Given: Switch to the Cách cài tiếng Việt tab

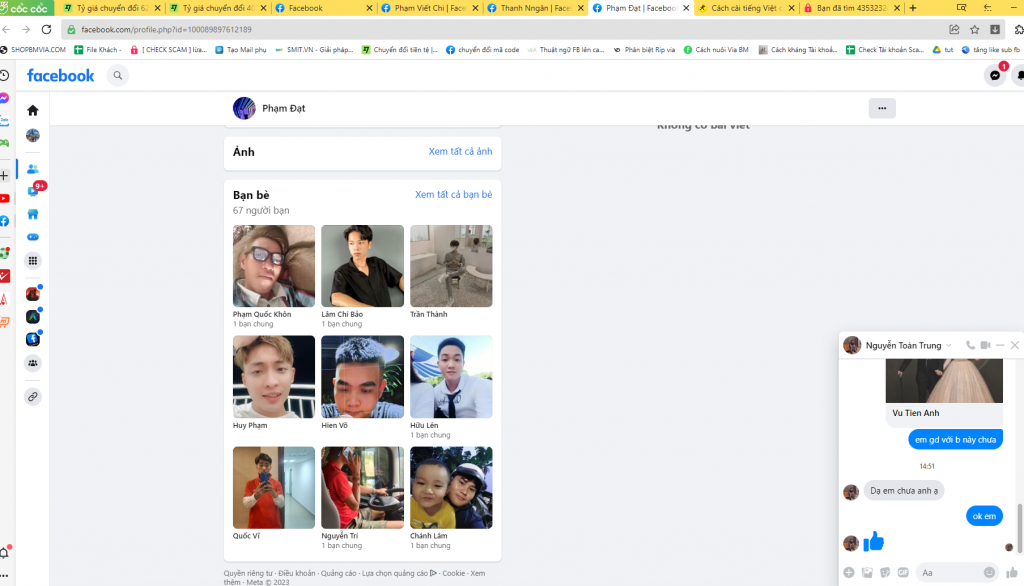Looking at the screenshot, I should point(746,8).
